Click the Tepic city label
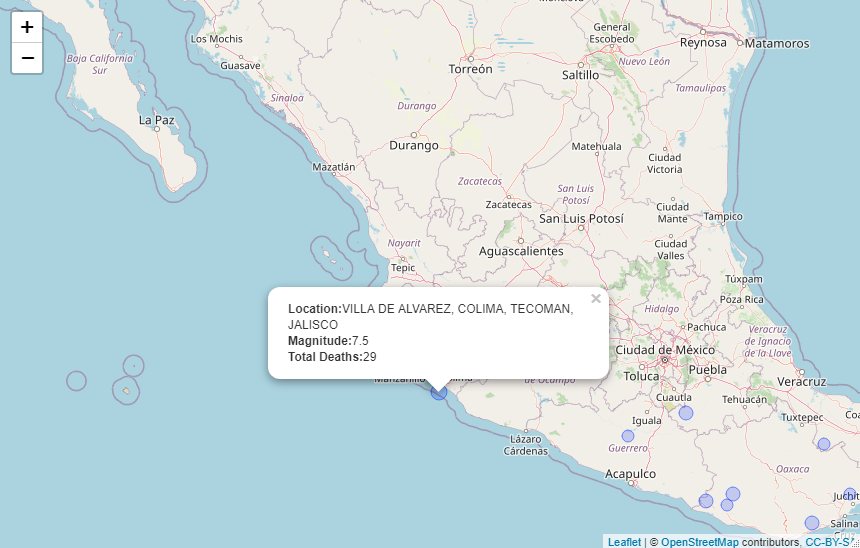860x548 pixels. (x=403, y=268)
